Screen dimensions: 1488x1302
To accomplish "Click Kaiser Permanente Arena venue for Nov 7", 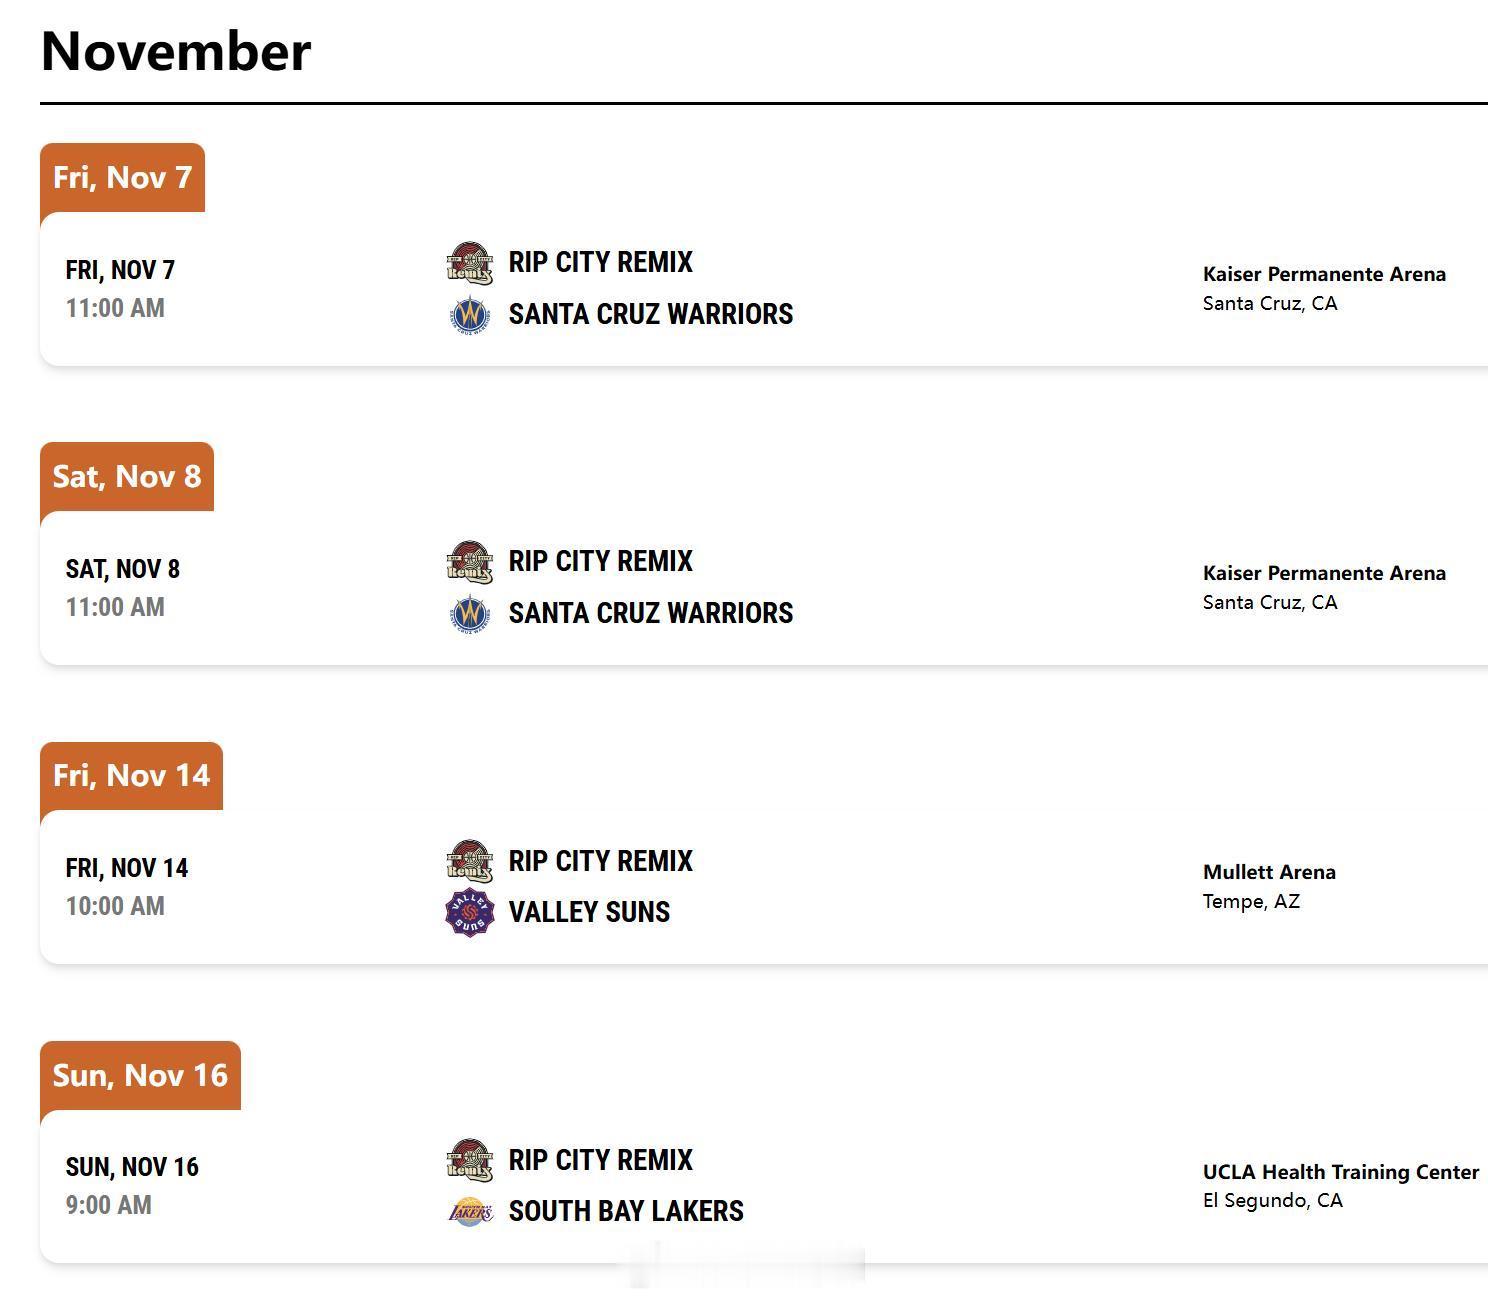I will (1324, 274).
